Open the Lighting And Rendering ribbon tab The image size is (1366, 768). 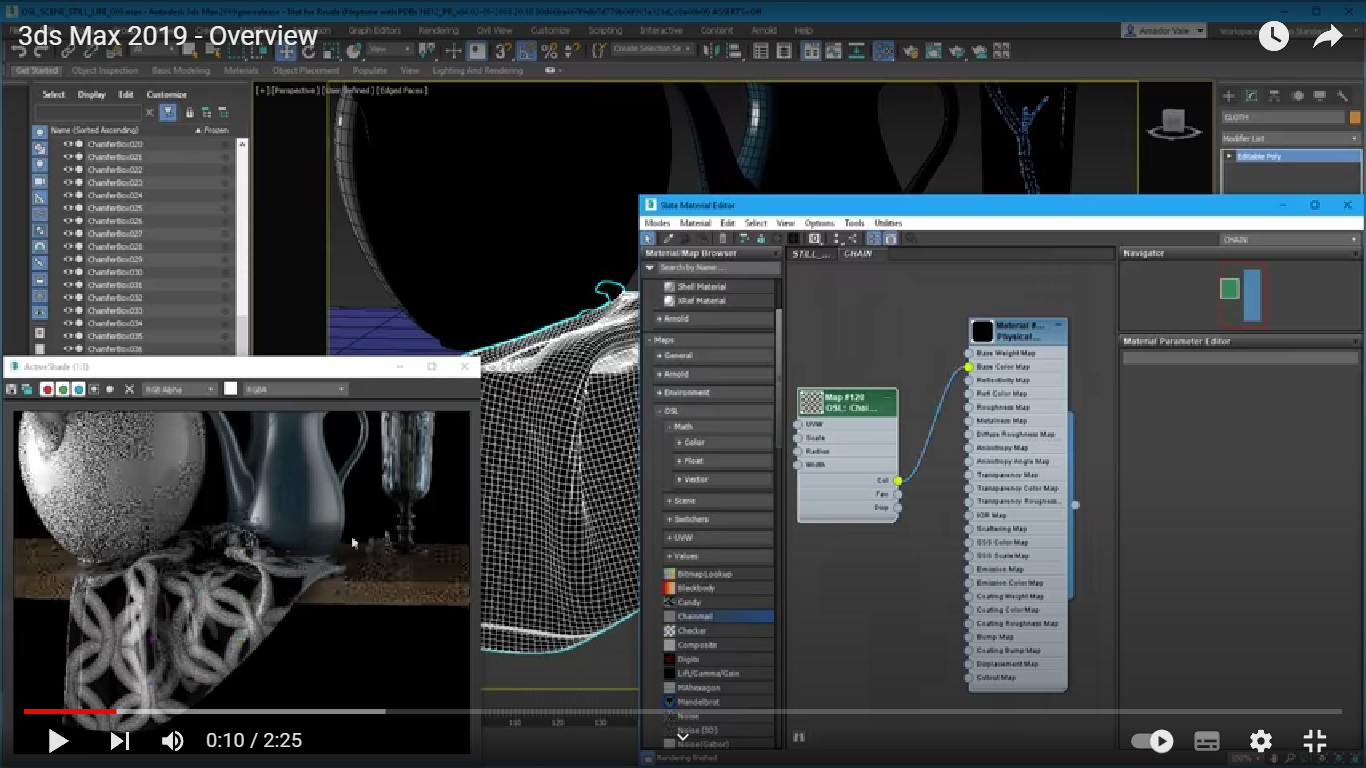(477, 71)
